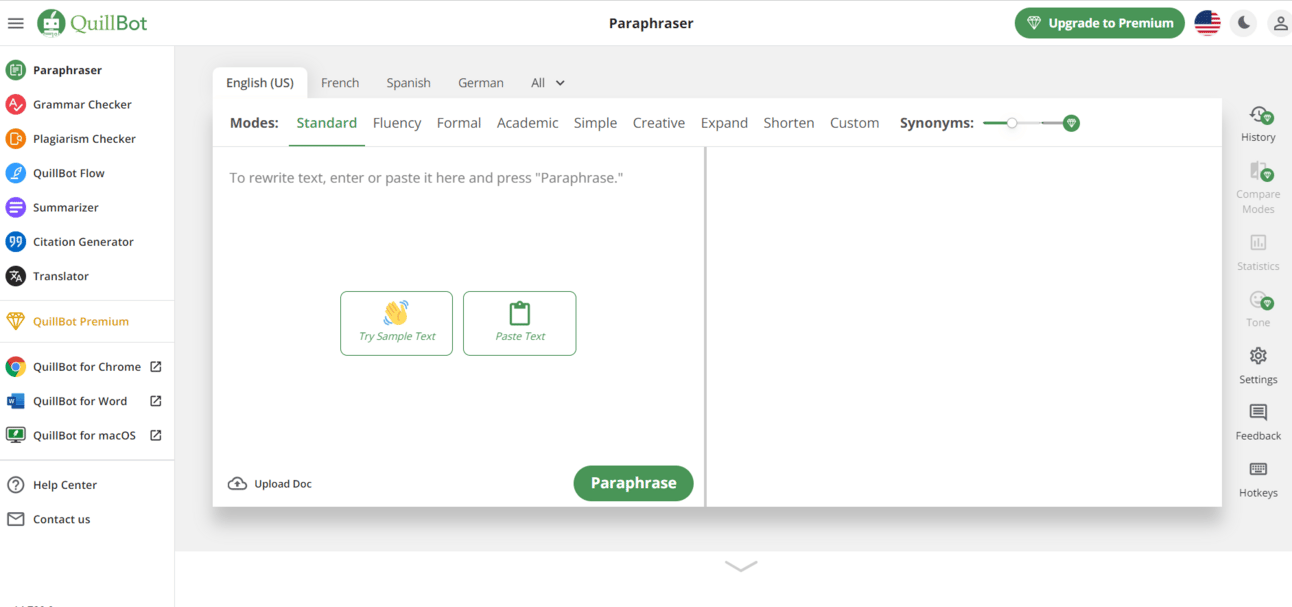
Task: Select Custom paraphrasing mode
Action: pos(855,123)
